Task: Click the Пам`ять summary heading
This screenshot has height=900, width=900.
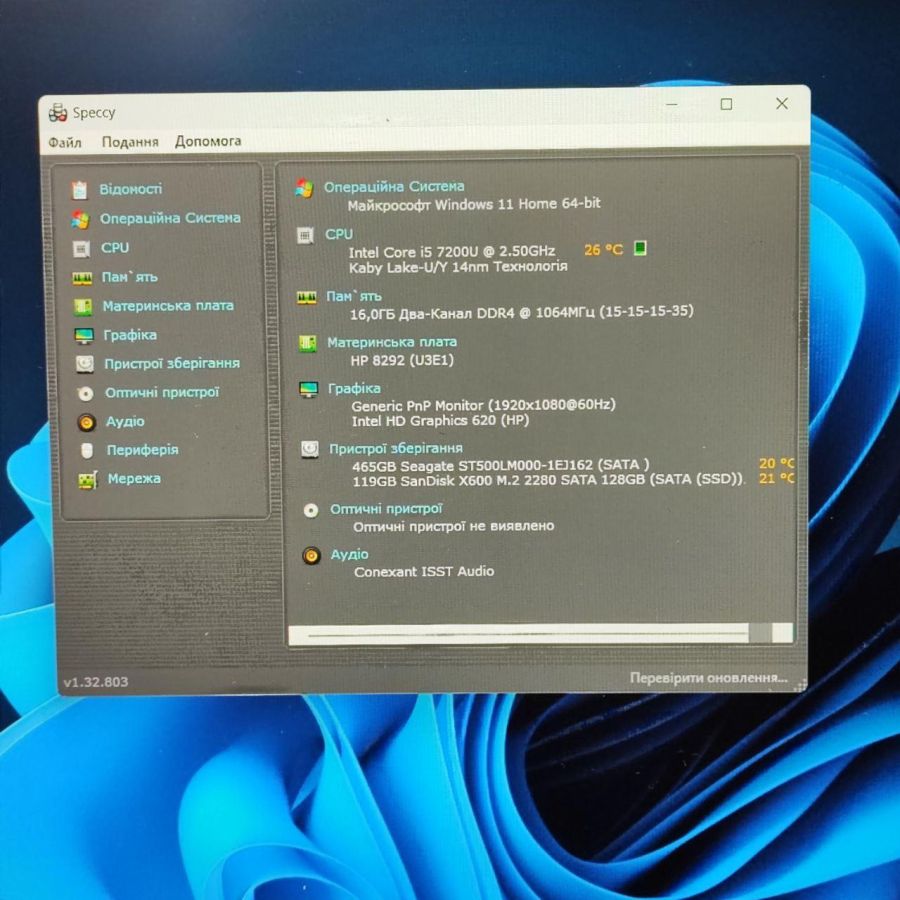Action: point(354,296)
